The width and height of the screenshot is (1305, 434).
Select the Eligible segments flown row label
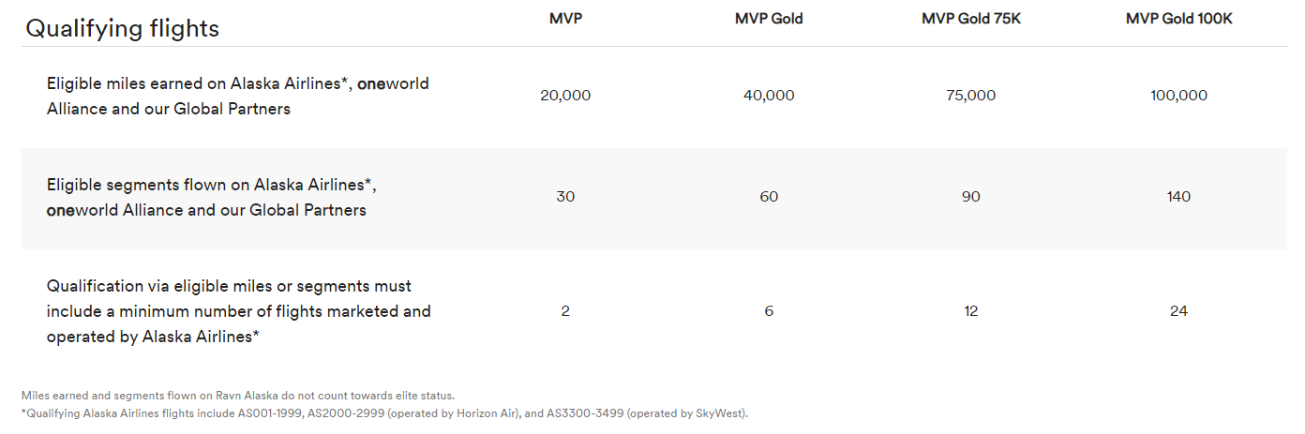[x=211, y=197]
